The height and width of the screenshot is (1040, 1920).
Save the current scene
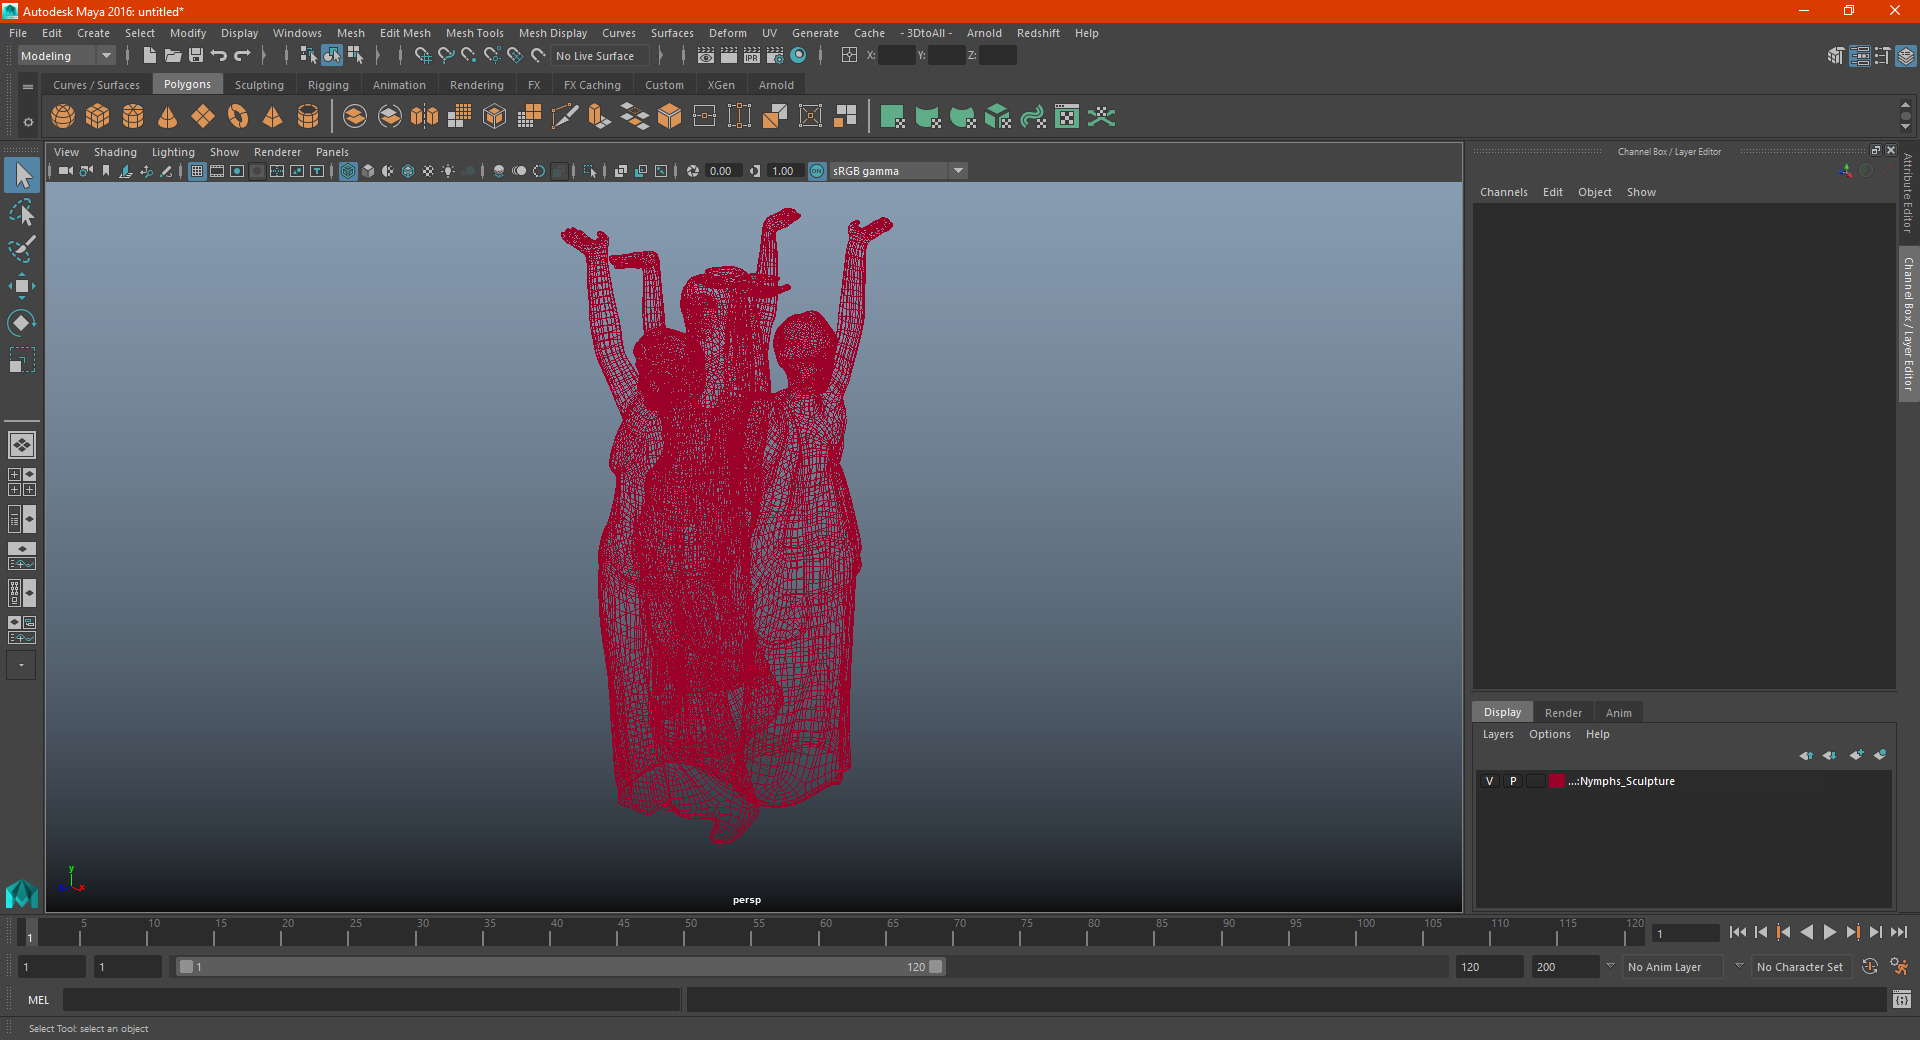coord(196,56)
